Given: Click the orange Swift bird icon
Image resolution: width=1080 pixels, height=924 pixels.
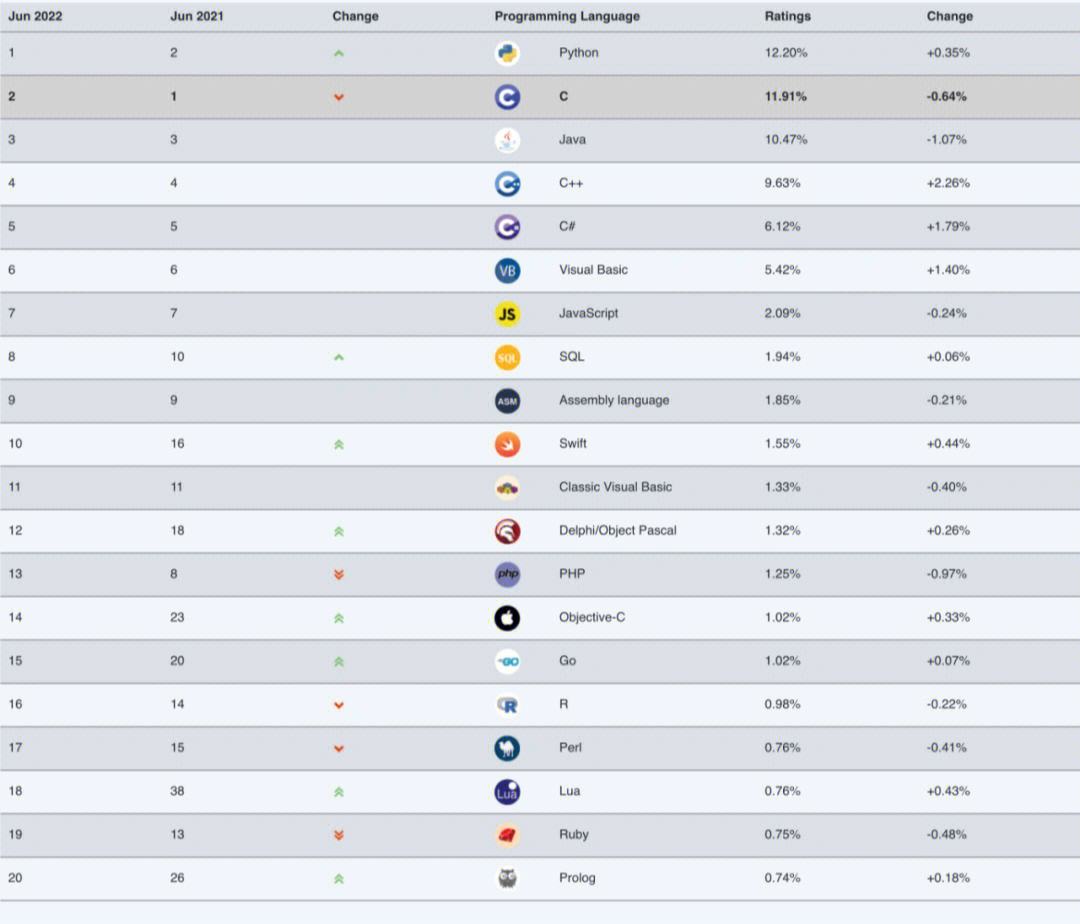Looking at the screenshot, I should click(507, 444).
